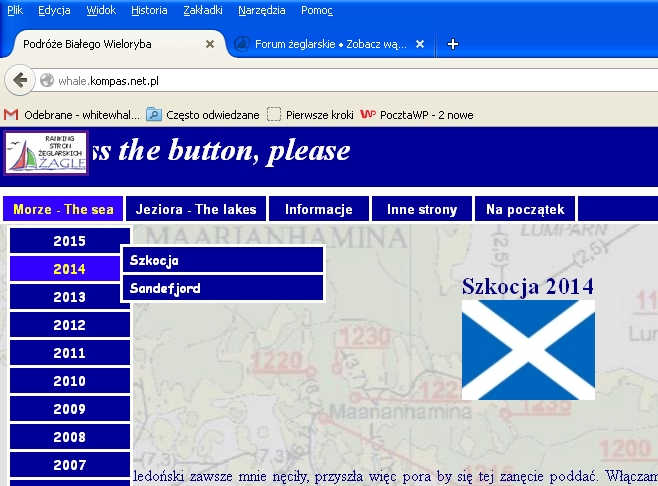This screenshot has height=486, width=658.
Task: Click the Szkocja 2014 heading
Action: tap(528, 287)
